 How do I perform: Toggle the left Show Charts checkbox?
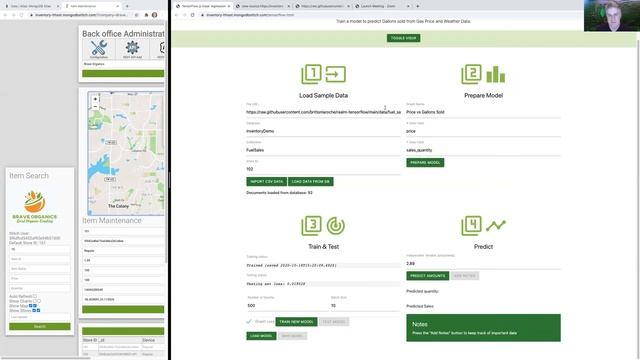point(35,301)
